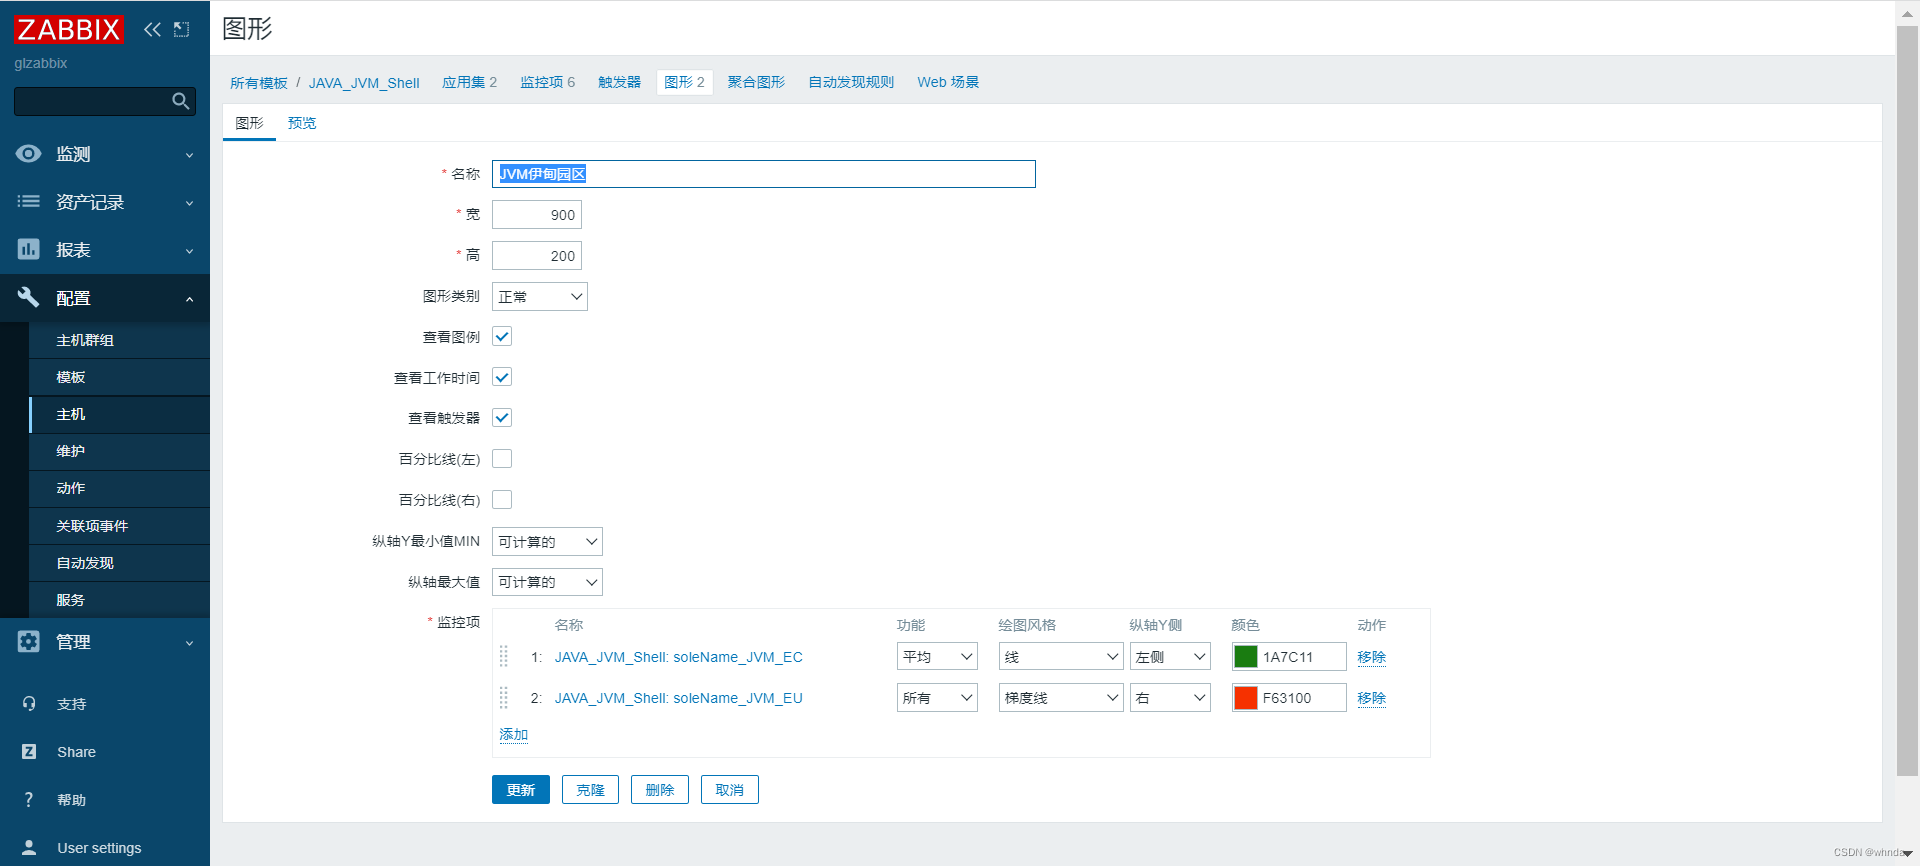Image resolution: width=1920 pixels, height=866 pixels.
Task: Remove item soleName_JVM_EC via 移除
Action: (1372, 657)
